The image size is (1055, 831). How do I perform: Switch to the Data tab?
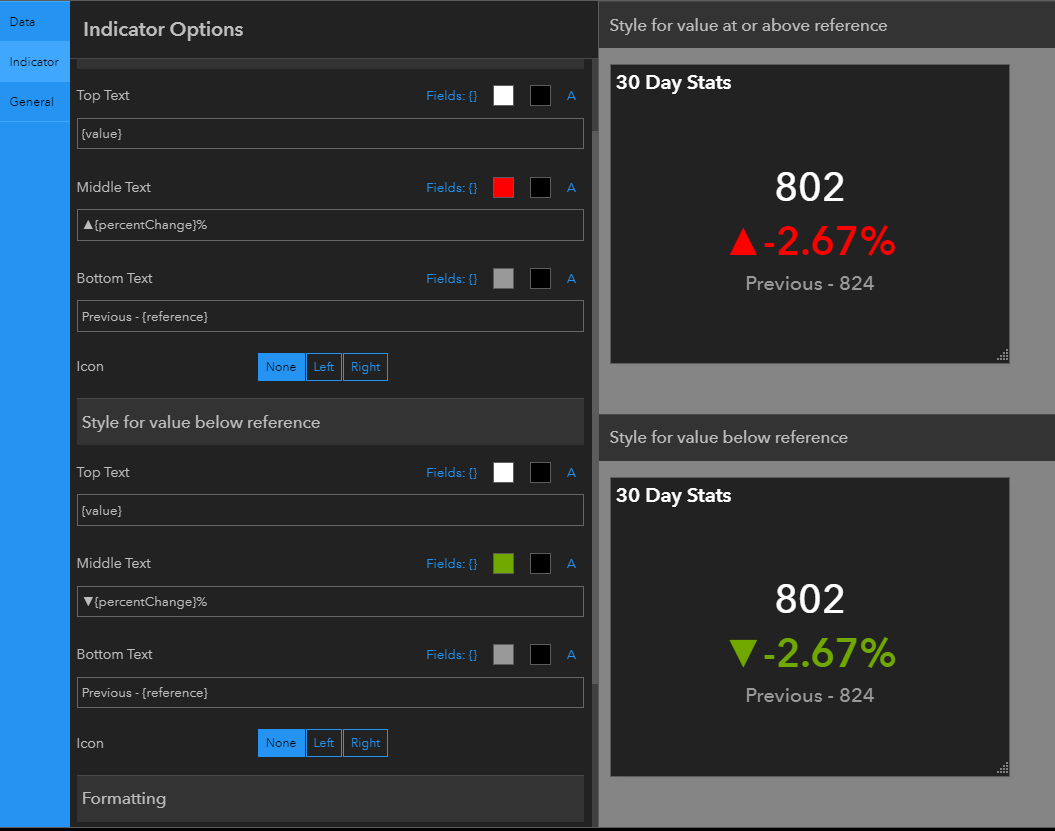(x=22, y=21)
